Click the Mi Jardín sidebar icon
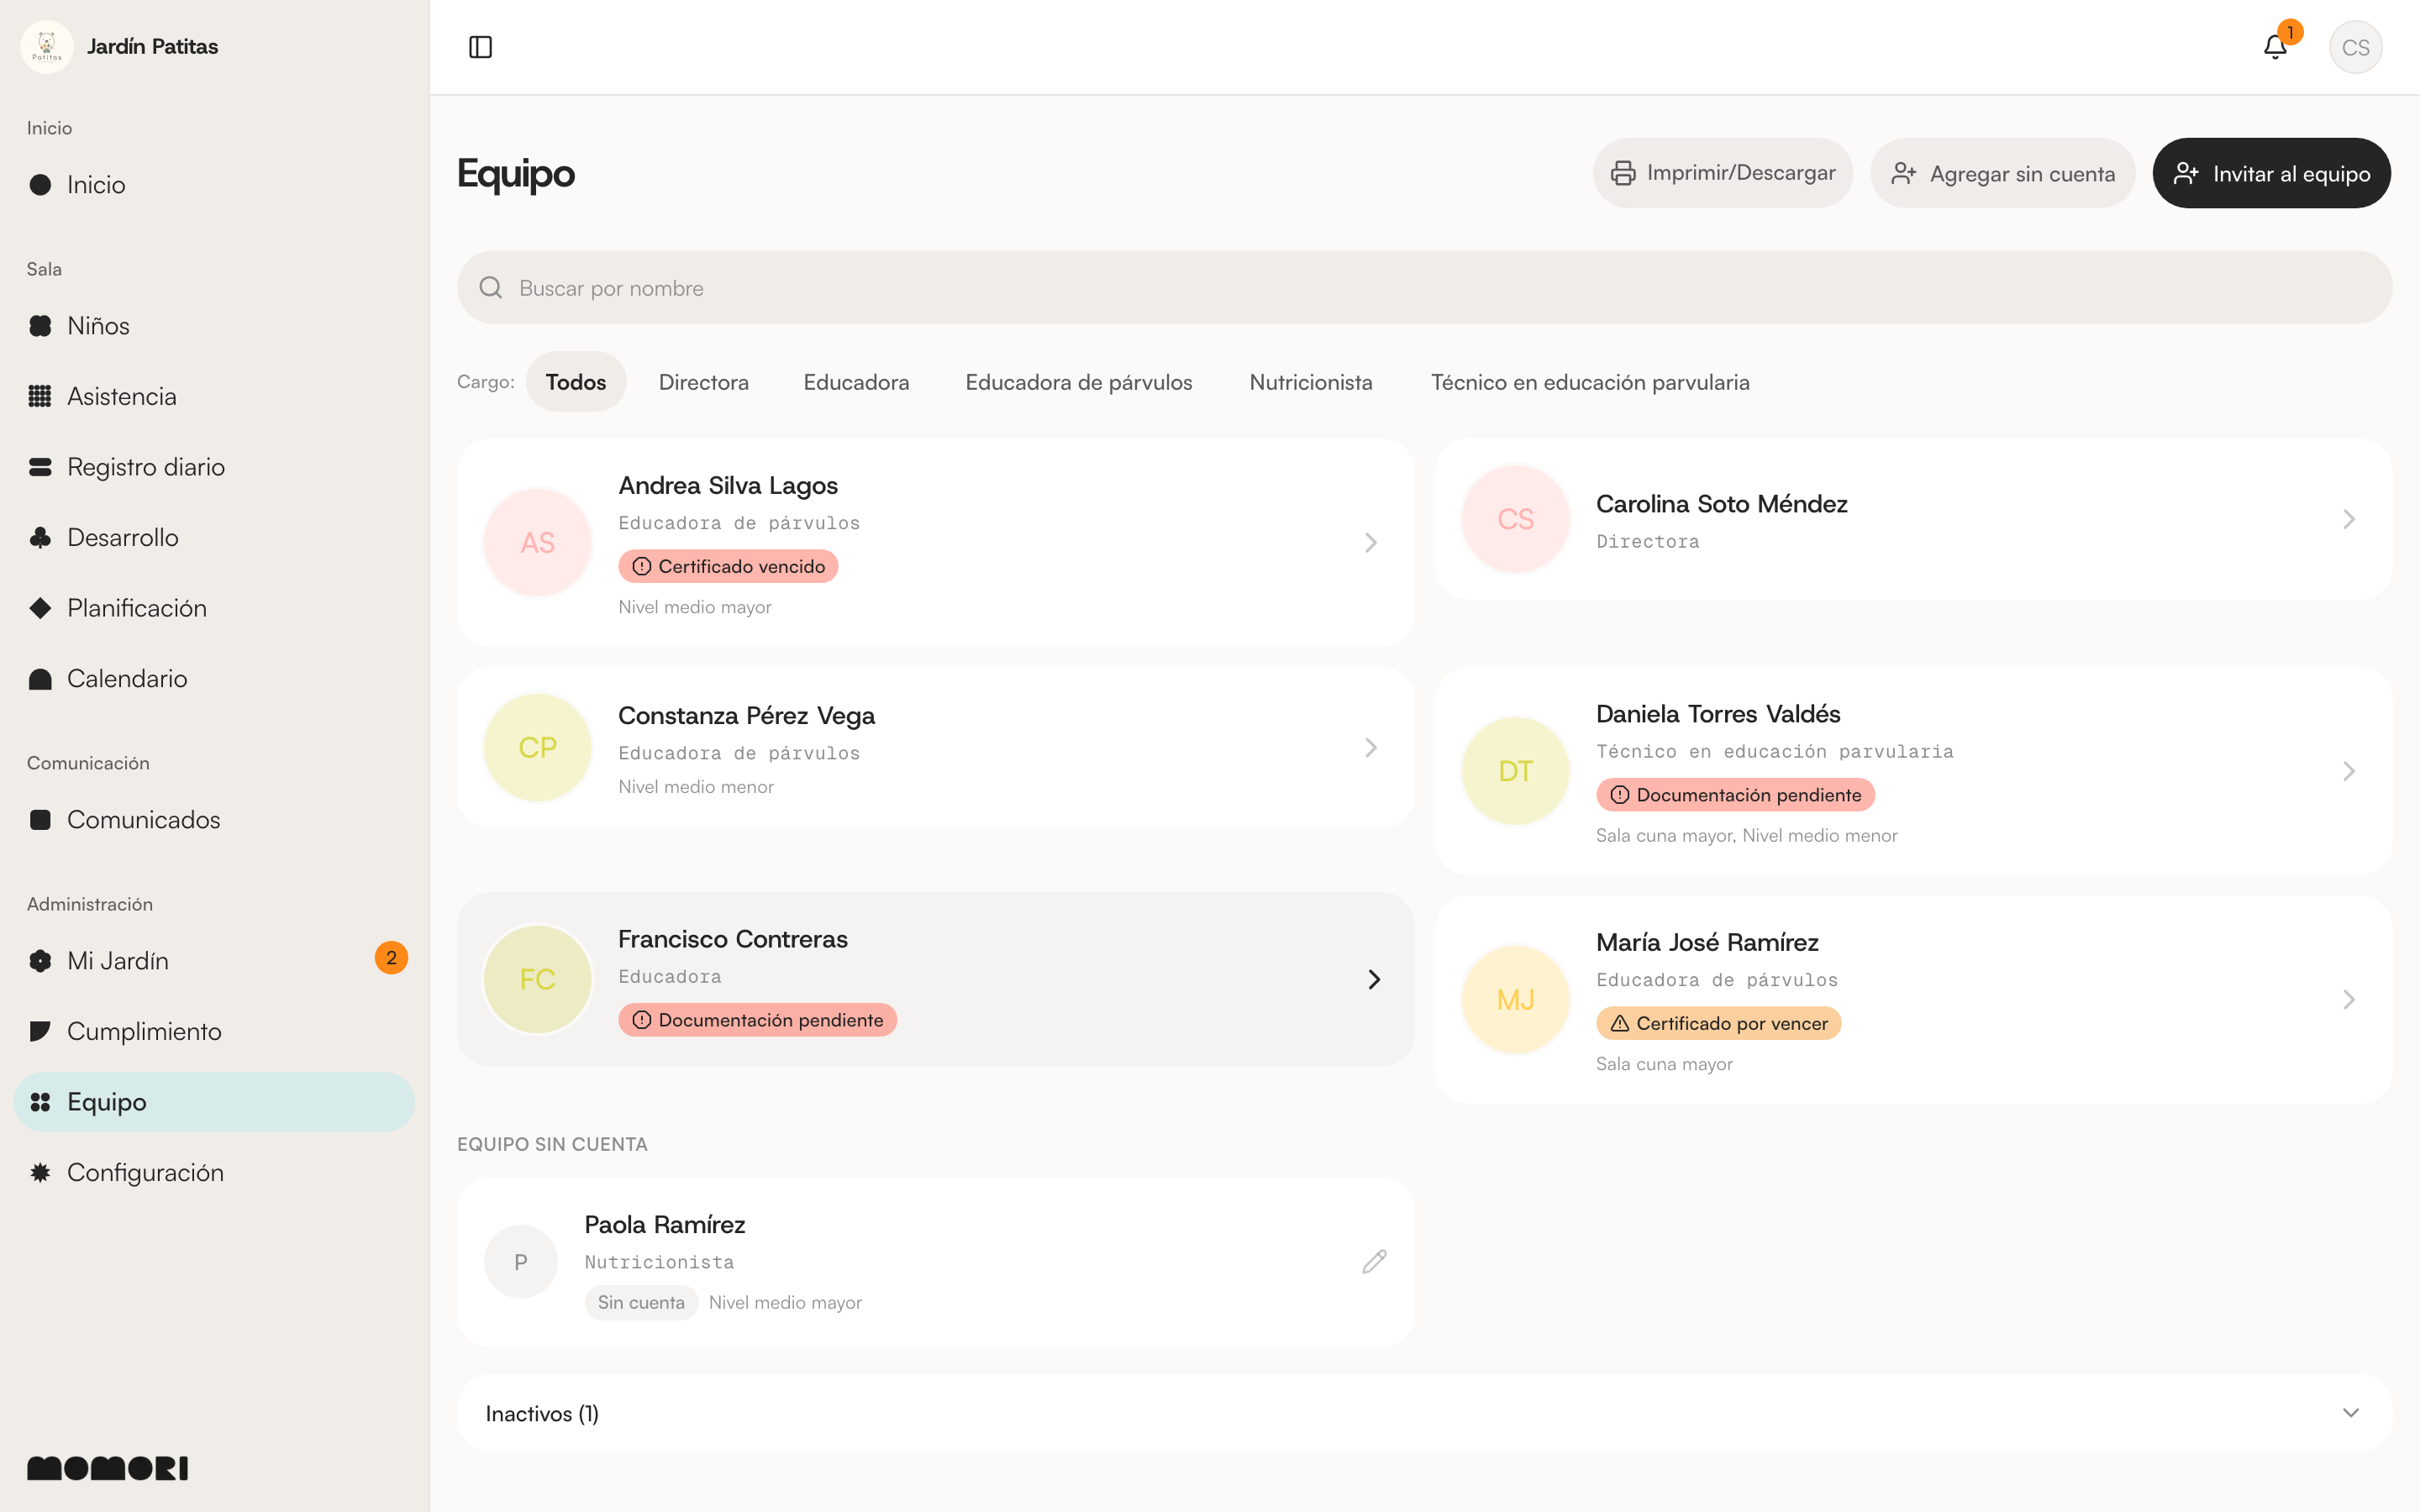 click(40, 961)
